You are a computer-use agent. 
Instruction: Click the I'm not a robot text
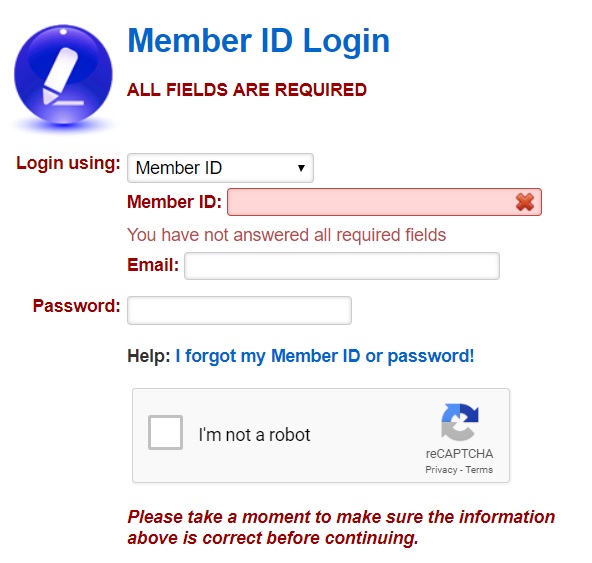[x=254, y=435]
